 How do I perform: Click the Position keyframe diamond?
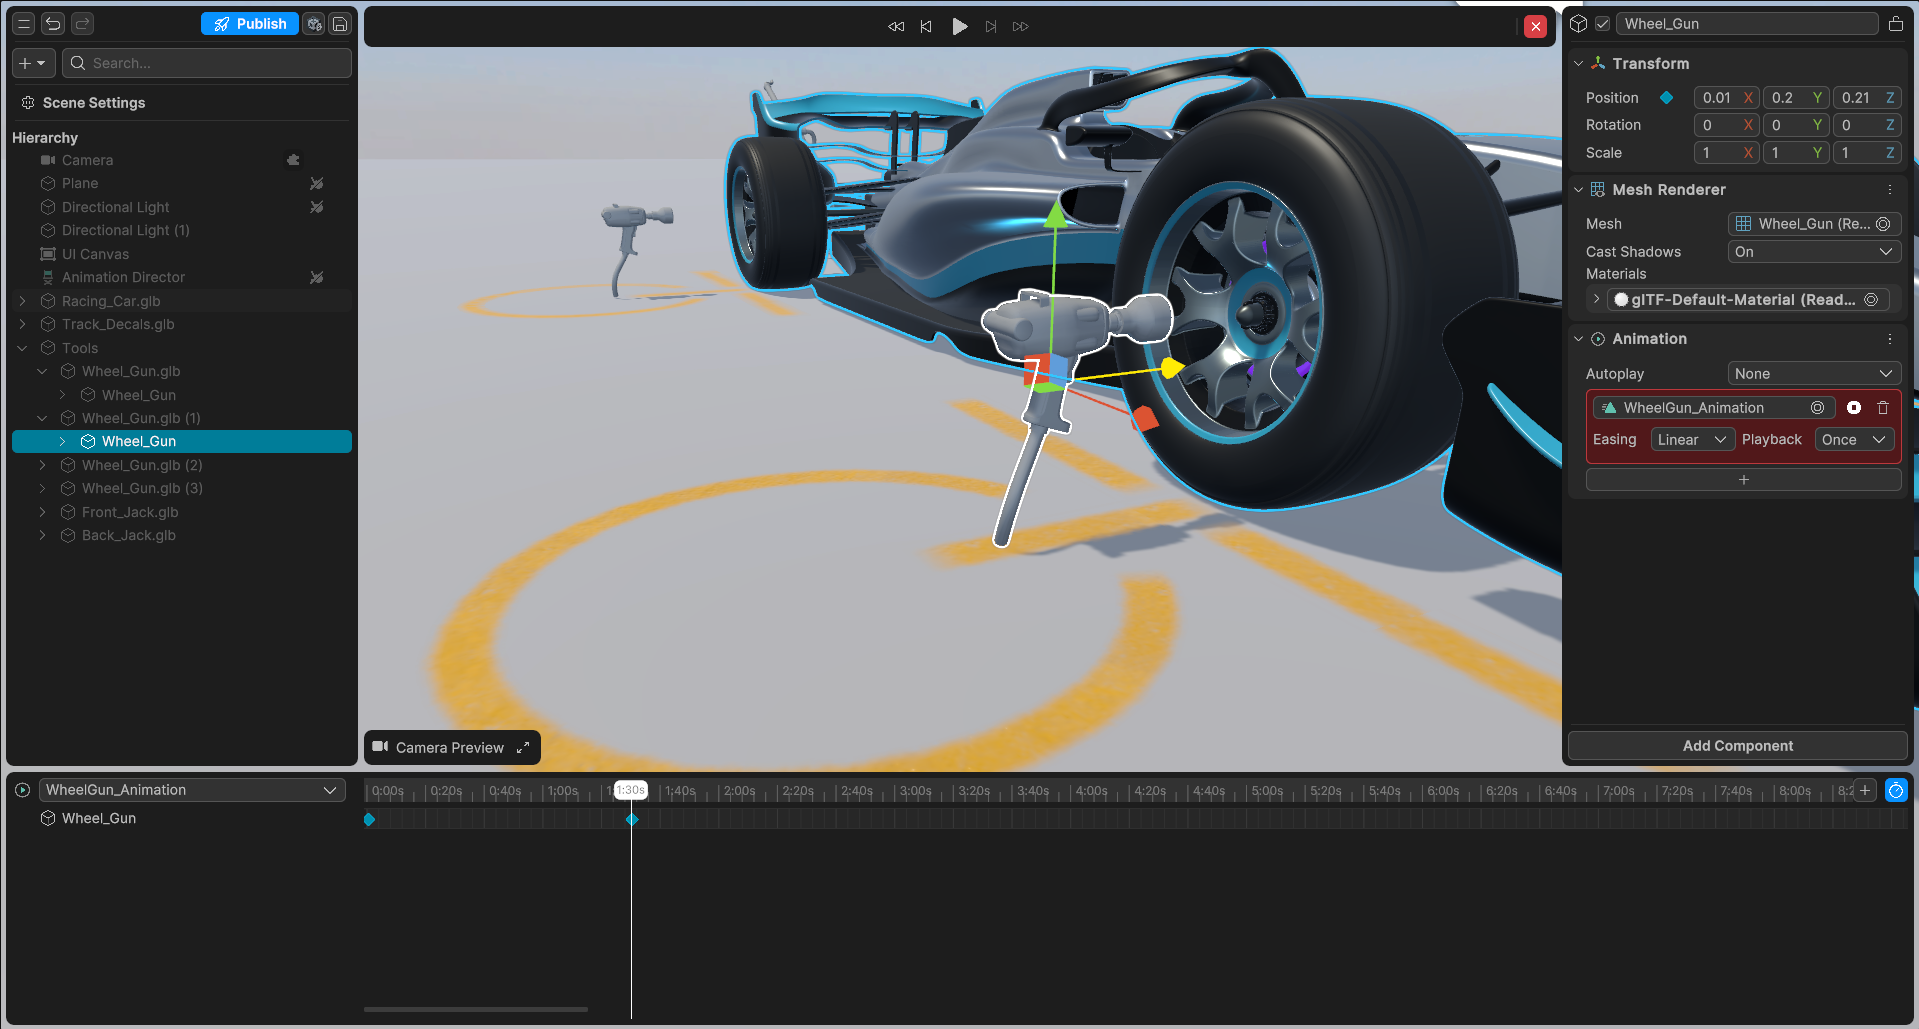tap(1666, 97)
